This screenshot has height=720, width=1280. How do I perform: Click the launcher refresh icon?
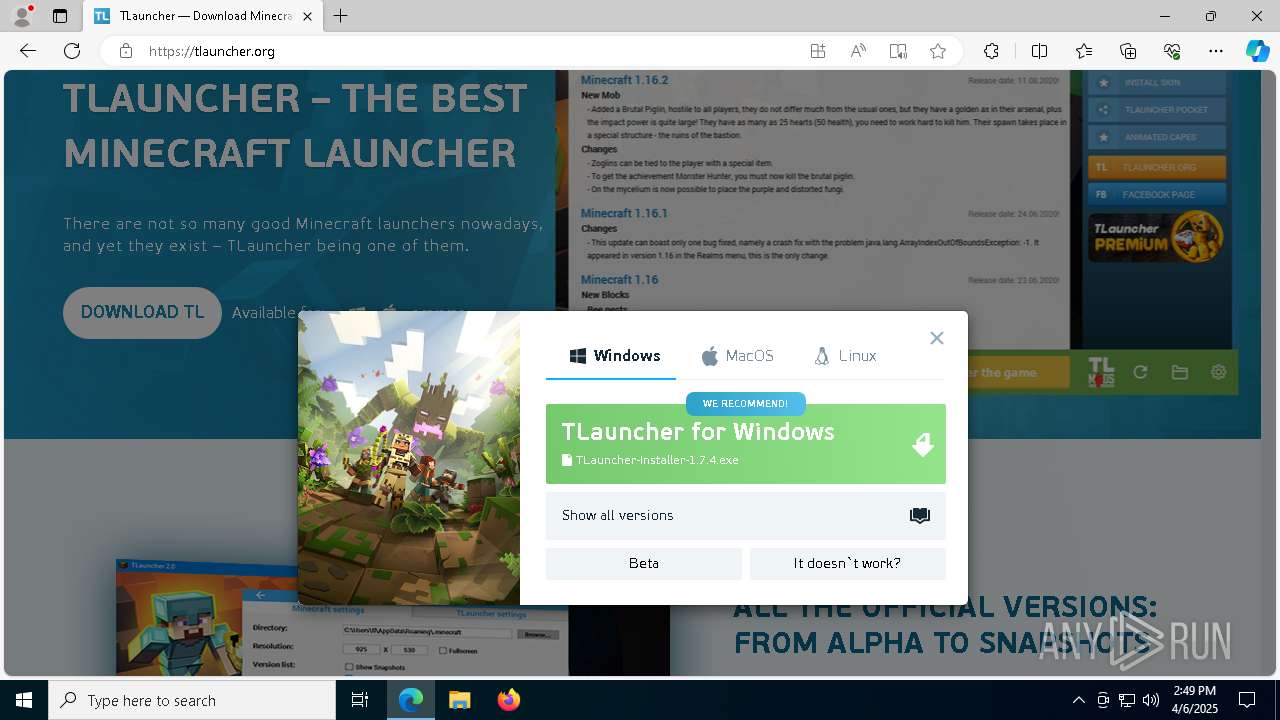pyautogui.click(x=1140, y=372)
